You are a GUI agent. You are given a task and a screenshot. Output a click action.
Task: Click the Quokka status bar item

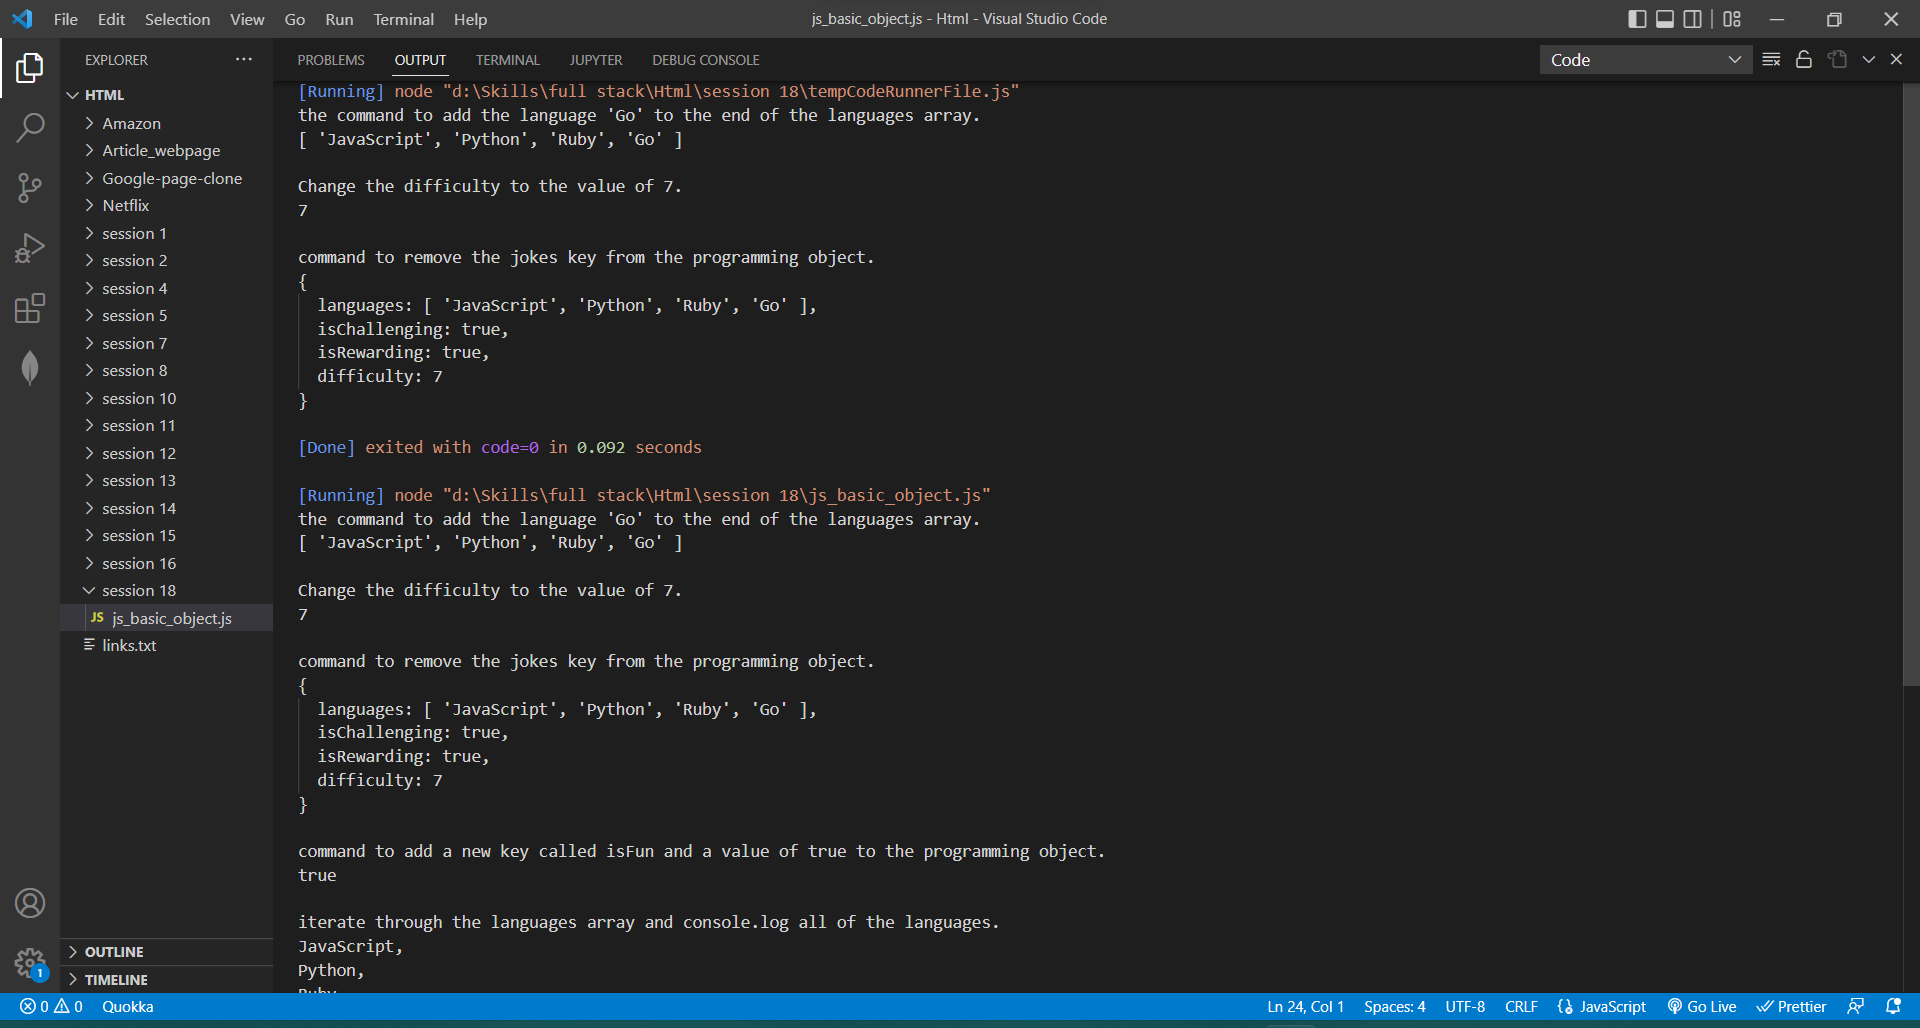point(128,1007)
